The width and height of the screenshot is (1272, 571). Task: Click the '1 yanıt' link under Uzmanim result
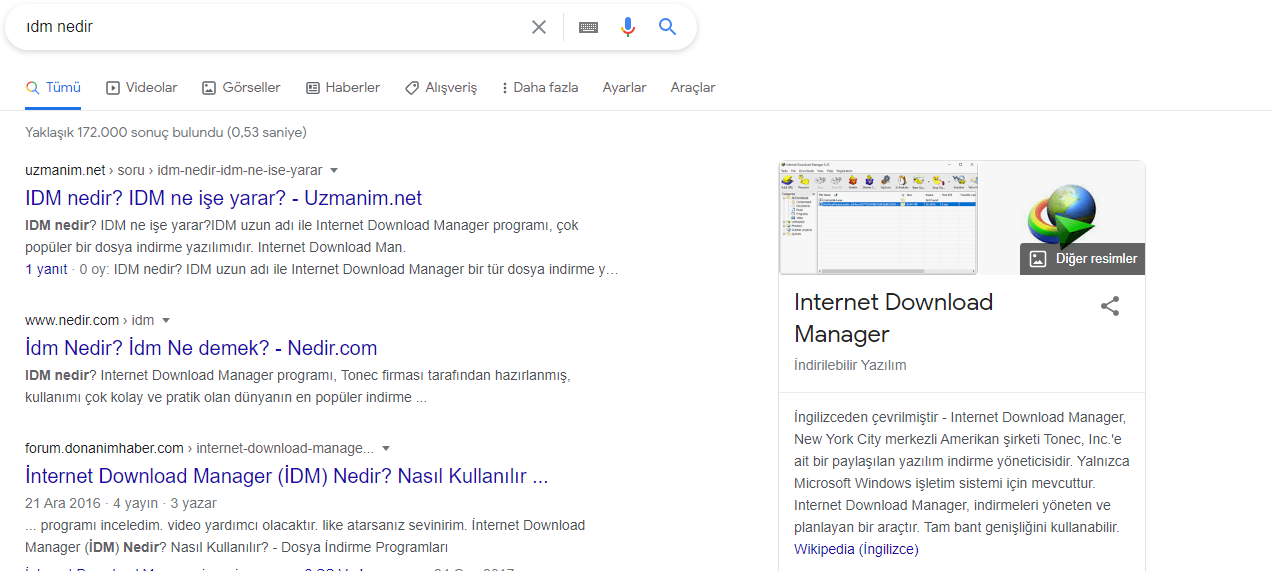tap(46, 270)
